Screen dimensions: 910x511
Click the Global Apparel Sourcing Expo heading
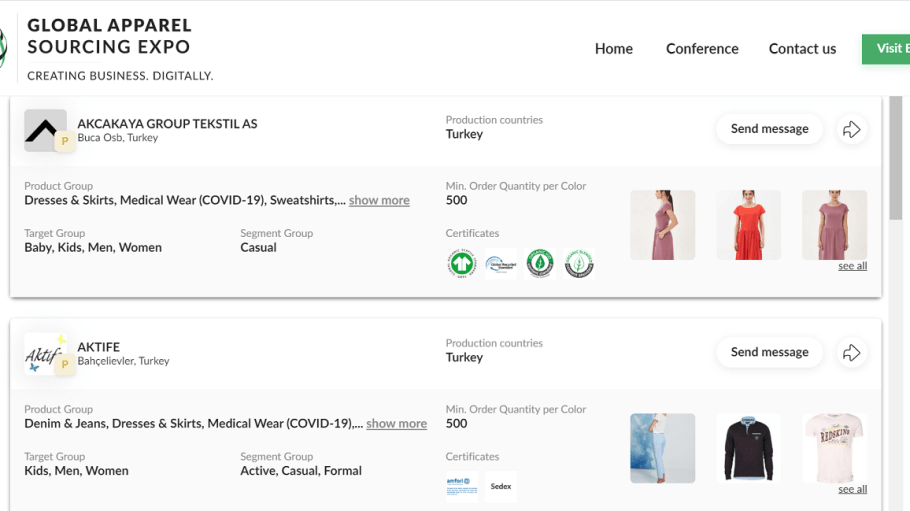pyautogui.click(x=109, y=36)
